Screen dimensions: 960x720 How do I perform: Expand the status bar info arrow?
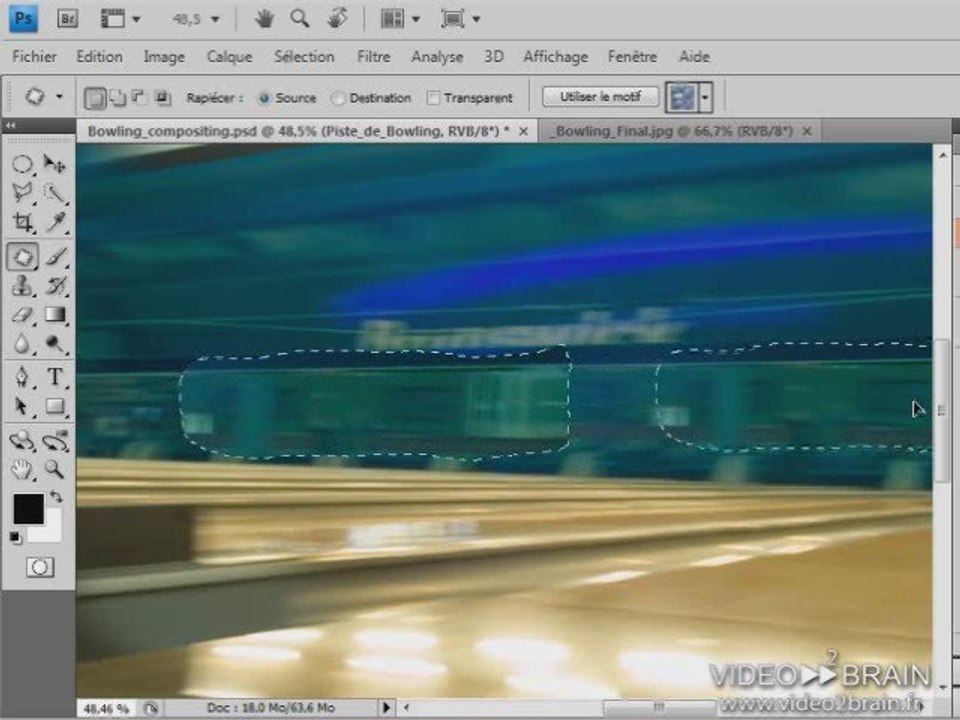[386, 708]
